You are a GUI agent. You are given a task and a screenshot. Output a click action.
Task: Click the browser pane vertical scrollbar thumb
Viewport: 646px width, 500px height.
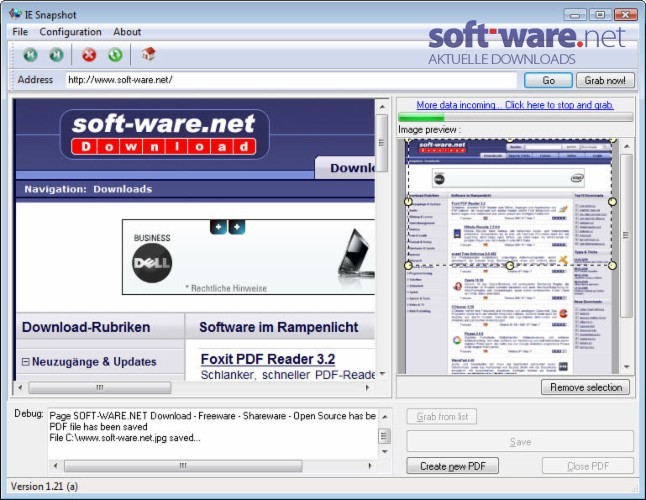coord(382,143)
